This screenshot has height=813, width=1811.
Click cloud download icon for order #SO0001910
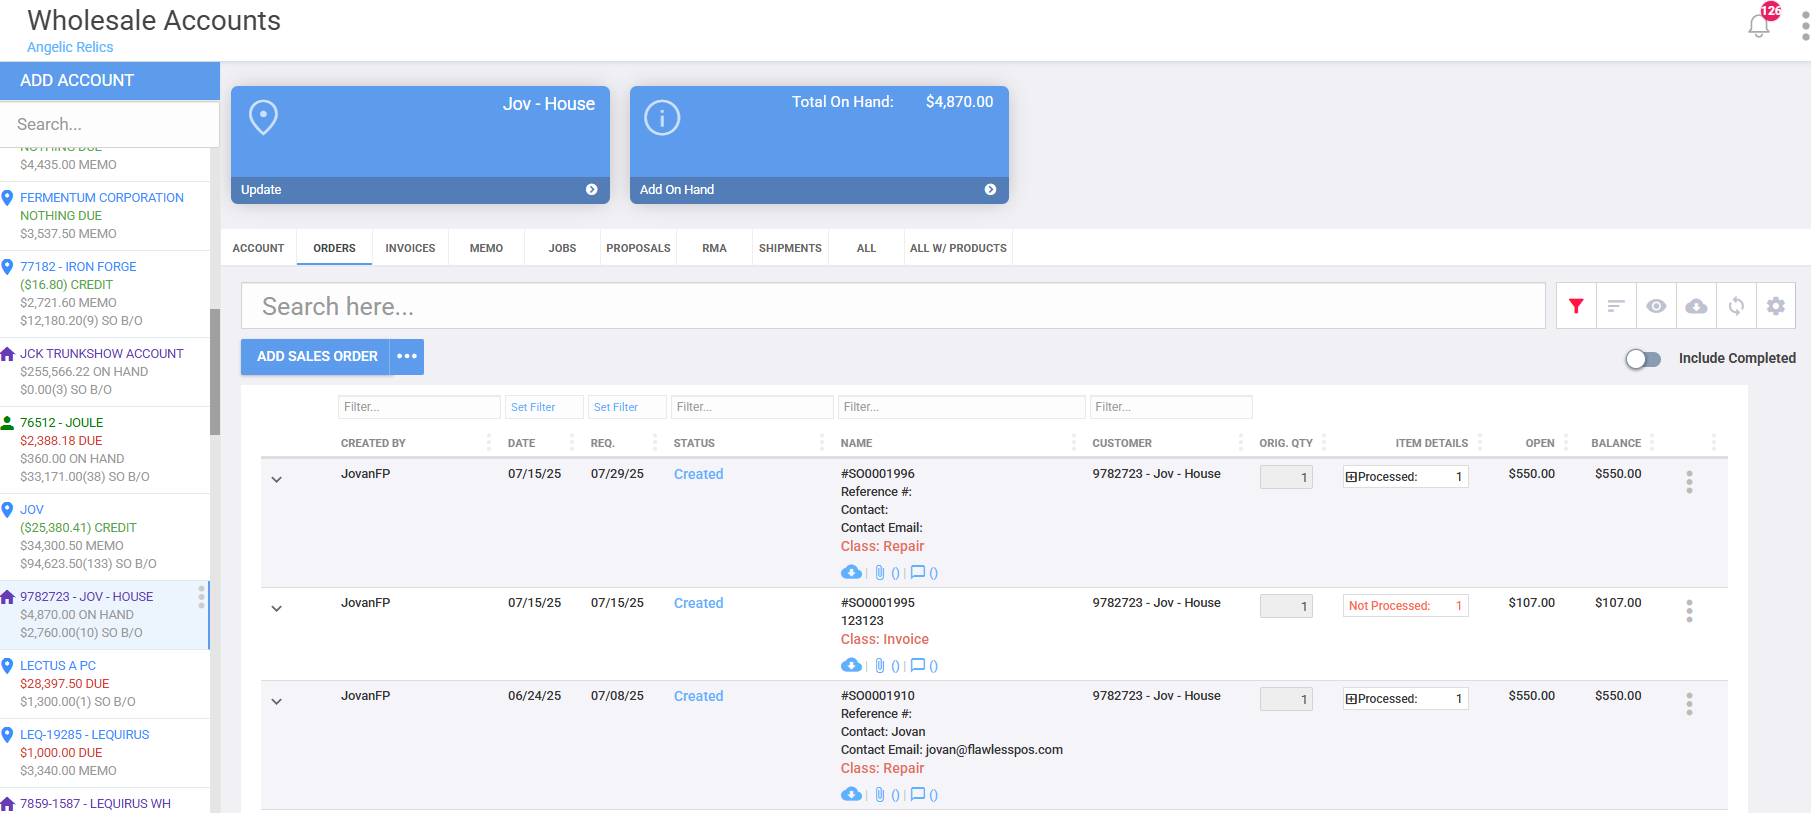tap(851, 794)
